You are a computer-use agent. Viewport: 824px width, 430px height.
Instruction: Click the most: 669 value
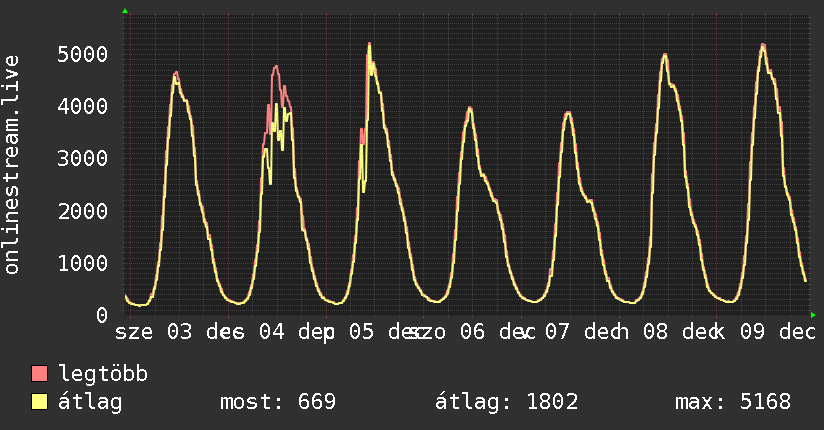(x=278, y=402)
